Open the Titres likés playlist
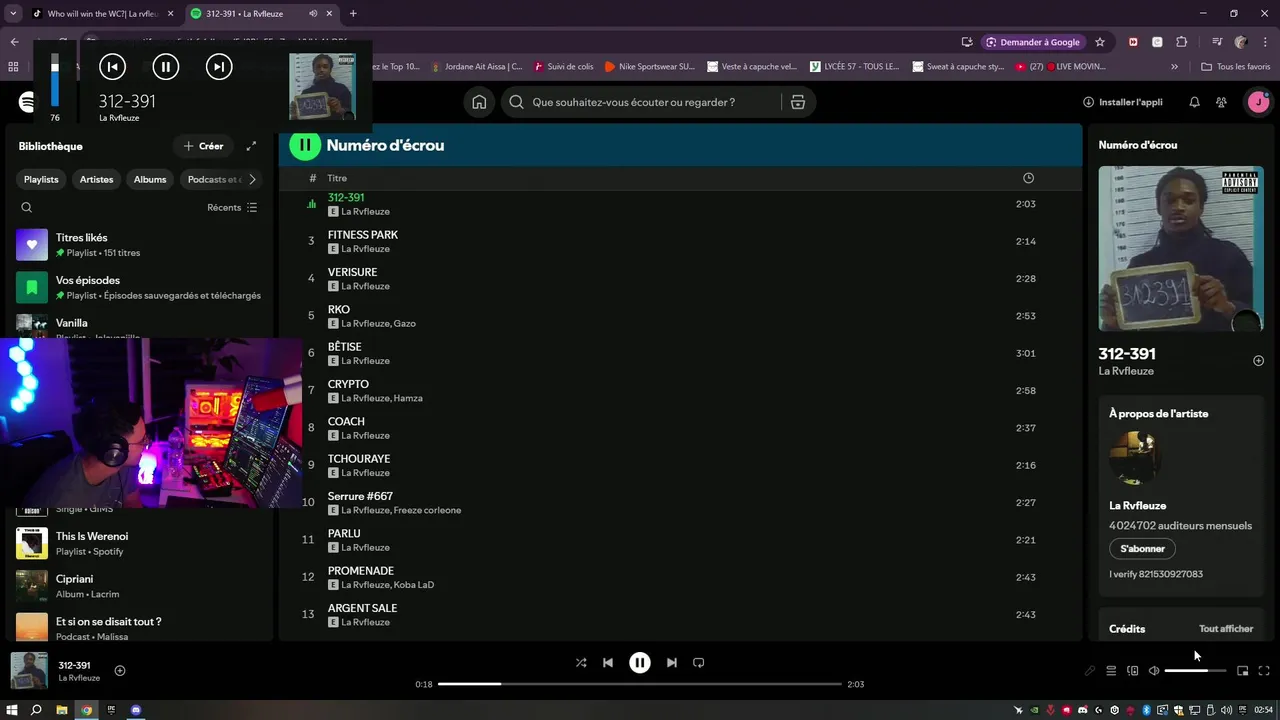The image size is (1280, 720). coord(139,245)
